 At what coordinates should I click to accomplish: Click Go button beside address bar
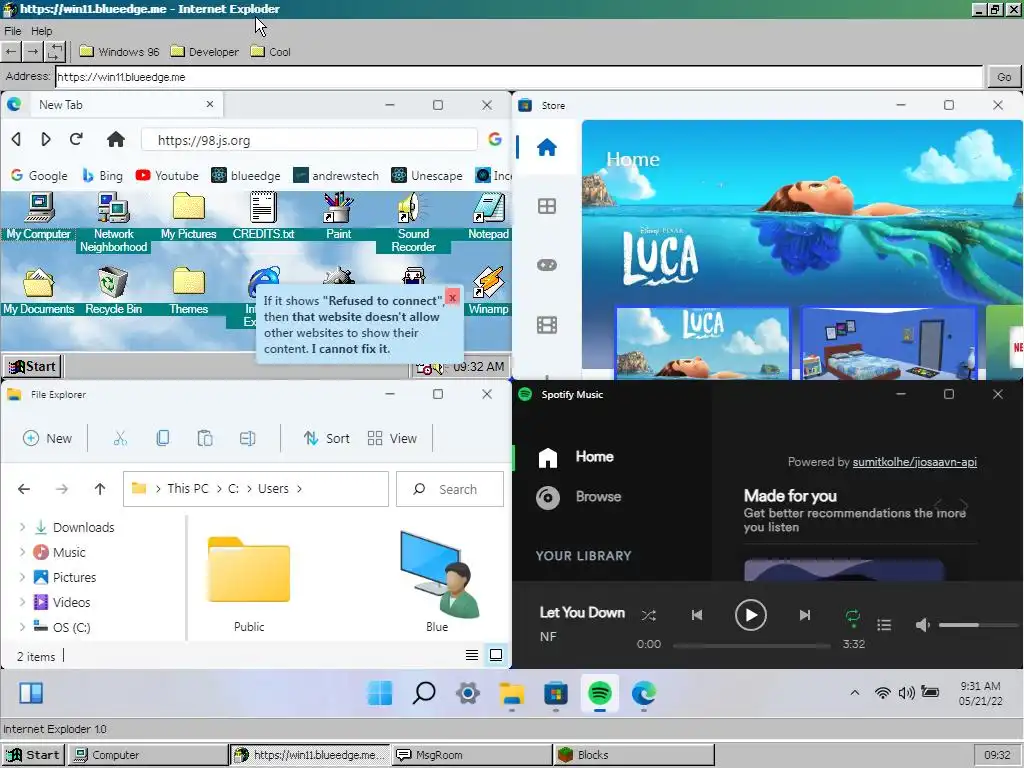[x=1004, y=76]
